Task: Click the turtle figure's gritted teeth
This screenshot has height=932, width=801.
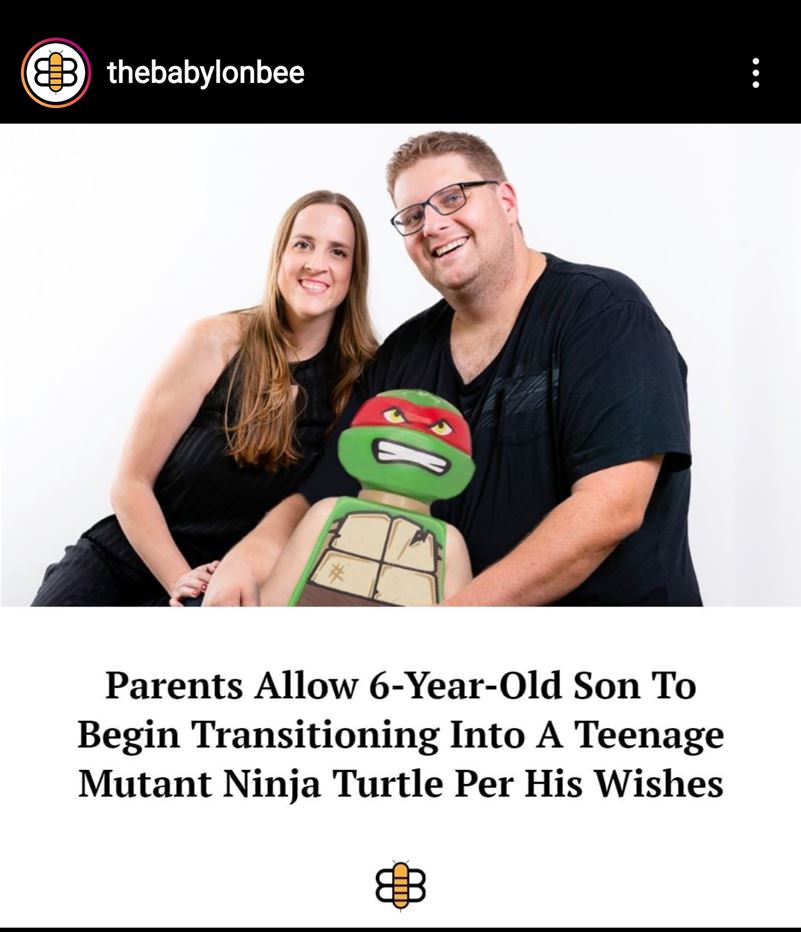Action: [x=413, y=456]
